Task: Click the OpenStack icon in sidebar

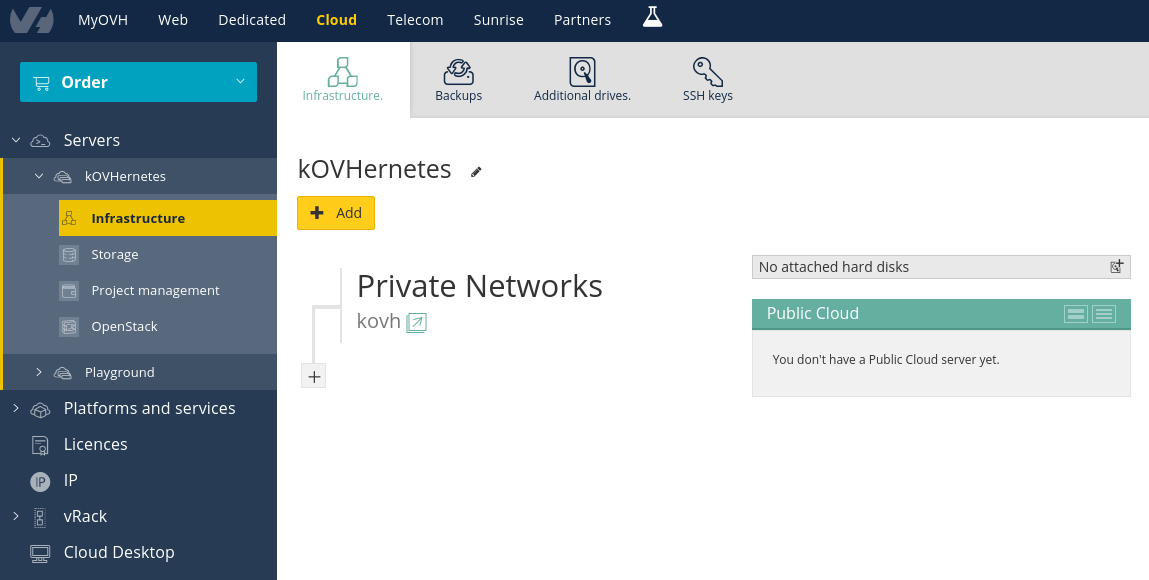Action: pos(69,327)
